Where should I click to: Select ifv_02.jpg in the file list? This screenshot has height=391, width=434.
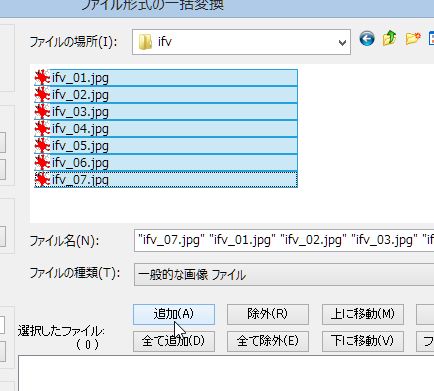coord(166,95)
